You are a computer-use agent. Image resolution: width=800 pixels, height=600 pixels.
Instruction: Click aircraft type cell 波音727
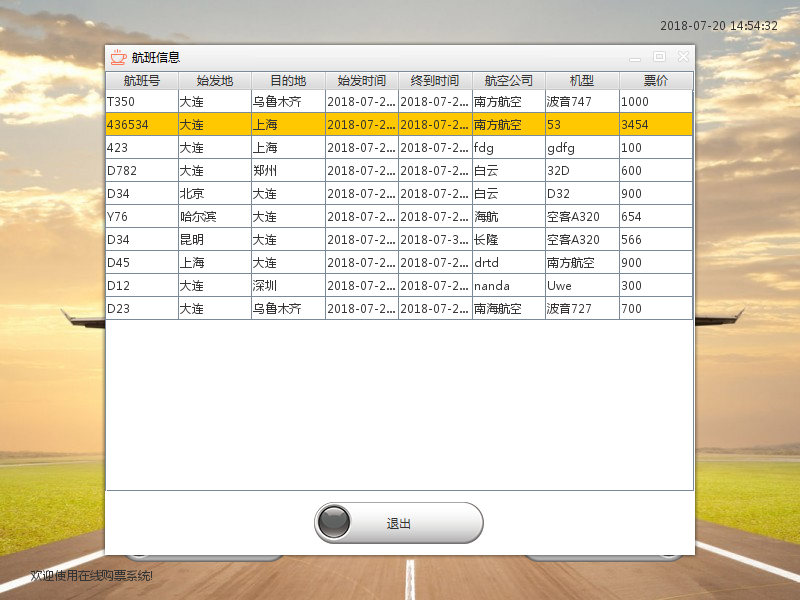tap(582, 308)
